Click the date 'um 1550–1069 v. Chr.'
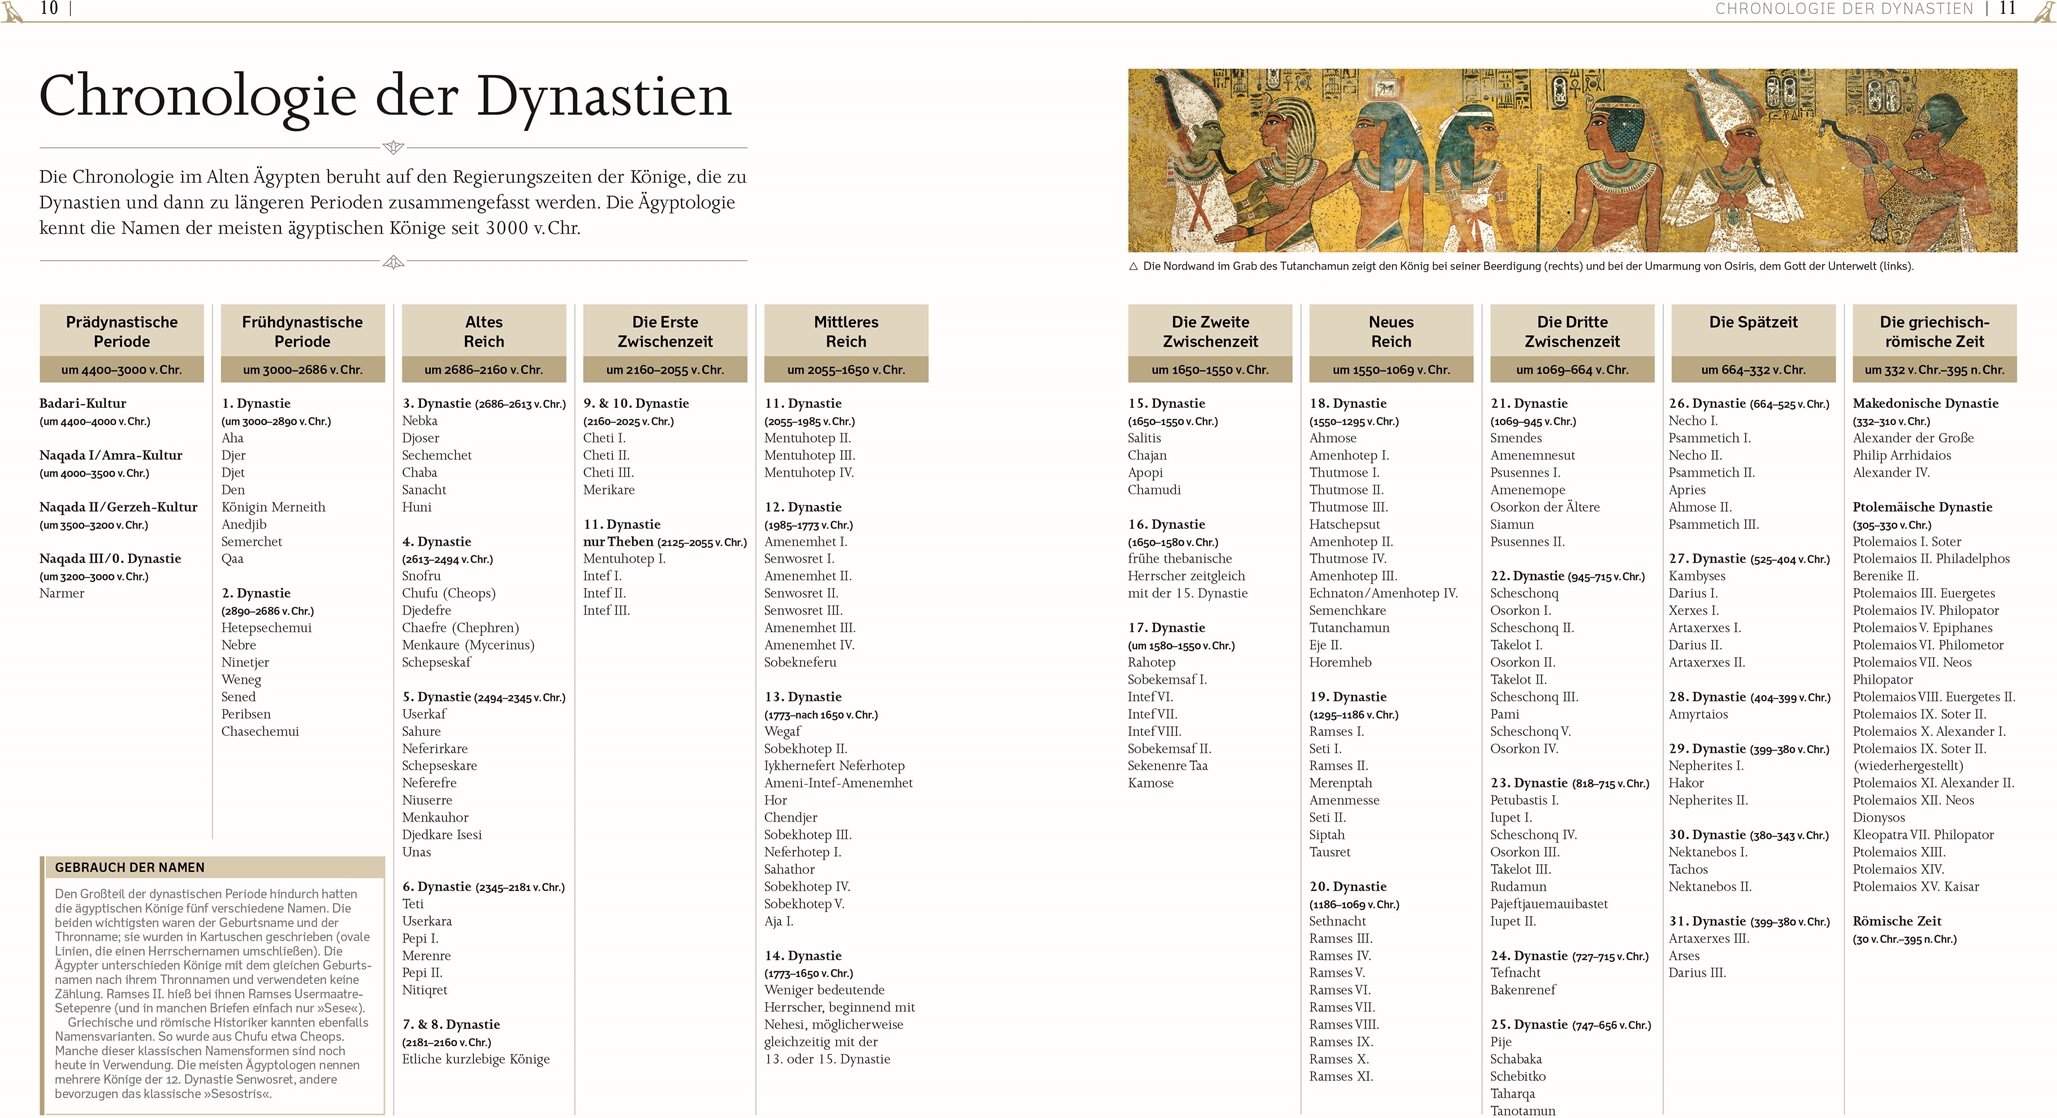This screenshot has width=2057, height=1118. tap(1391, 369)
